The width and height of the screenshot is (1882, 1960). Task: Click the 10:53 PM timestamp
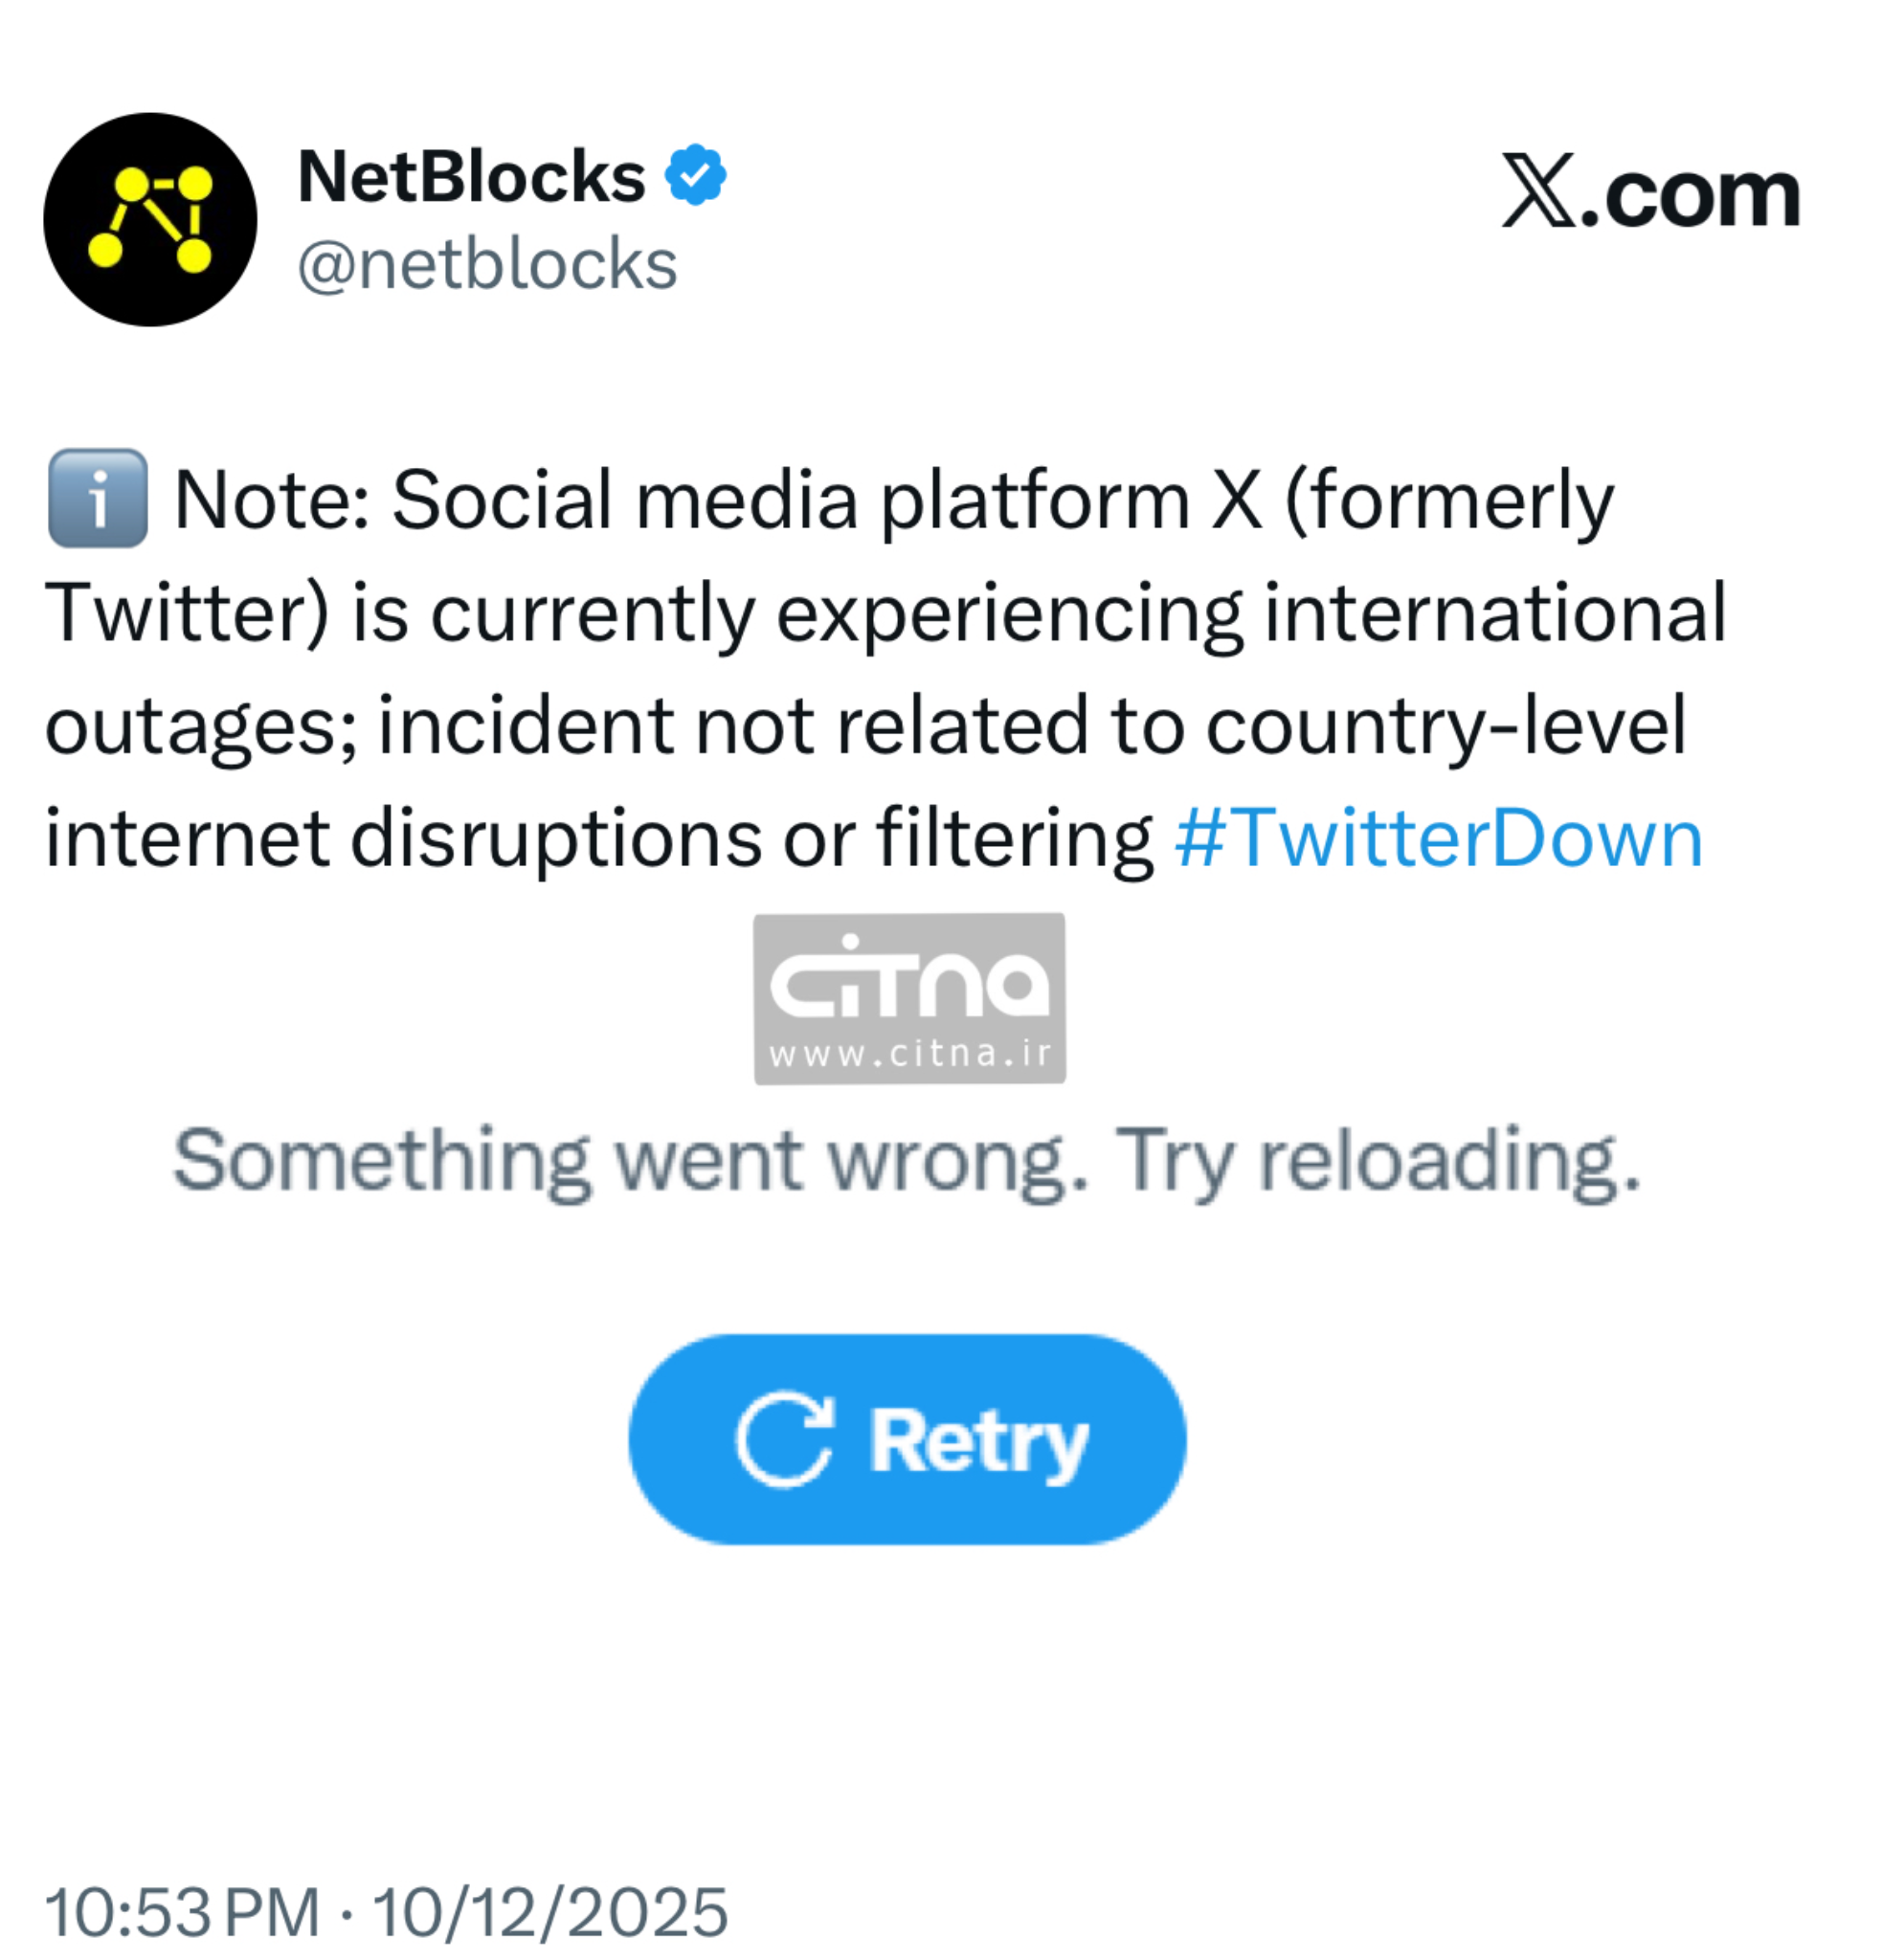[182, 1911]
